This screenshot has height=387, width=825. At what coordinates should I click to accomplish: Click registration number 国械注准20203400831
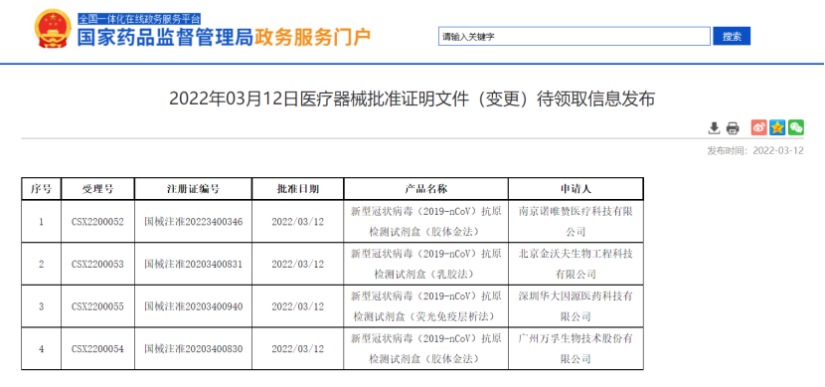(193, 264)
